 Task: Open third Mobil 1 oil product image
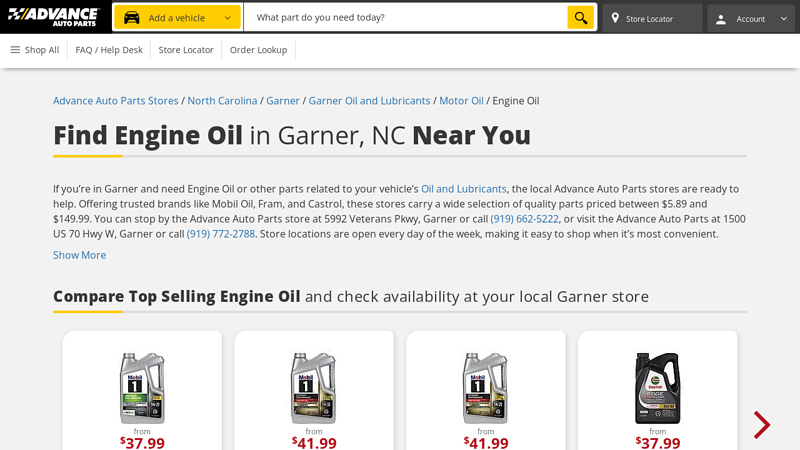486,389
